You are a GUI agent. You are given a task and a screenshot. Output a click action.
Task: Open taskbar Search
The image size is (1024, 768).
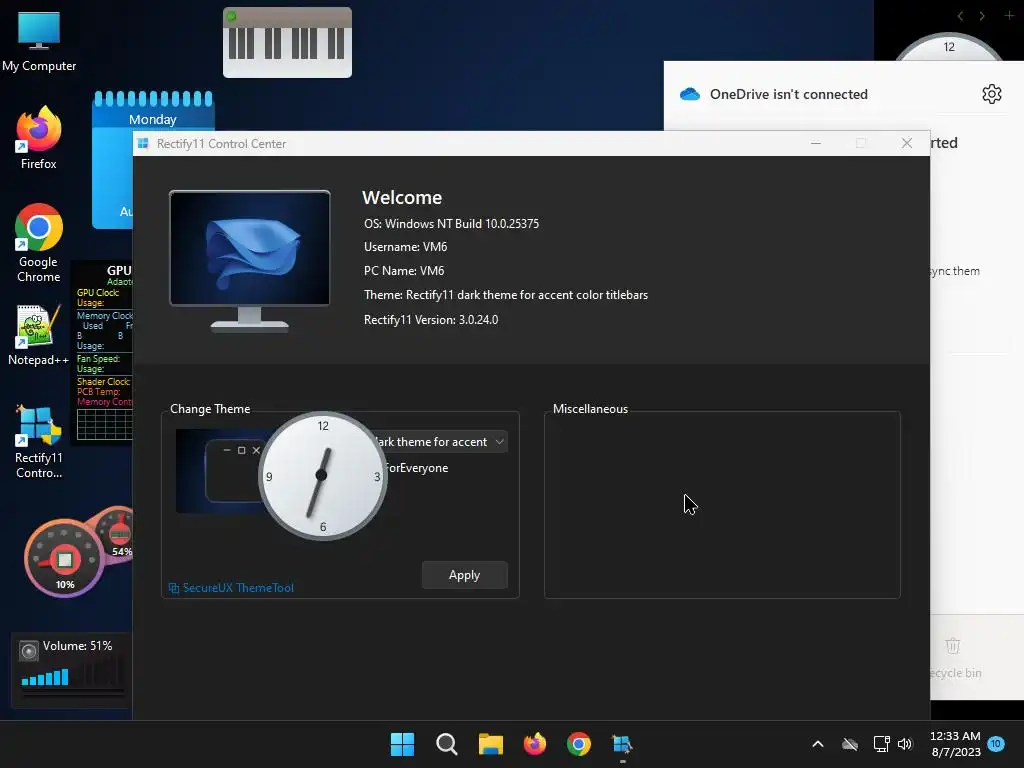447,744
